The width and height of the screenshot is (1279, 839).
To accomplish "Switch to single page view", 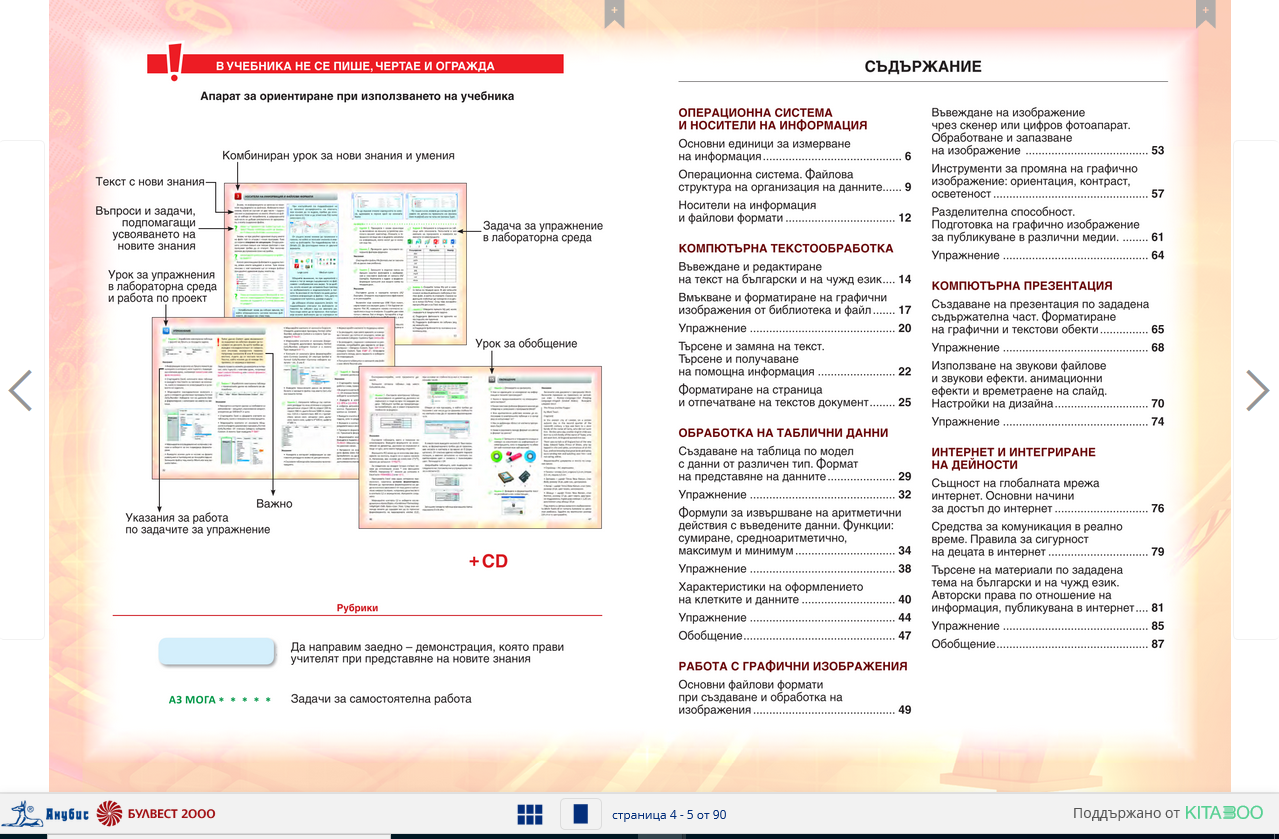I will point(580,814).
